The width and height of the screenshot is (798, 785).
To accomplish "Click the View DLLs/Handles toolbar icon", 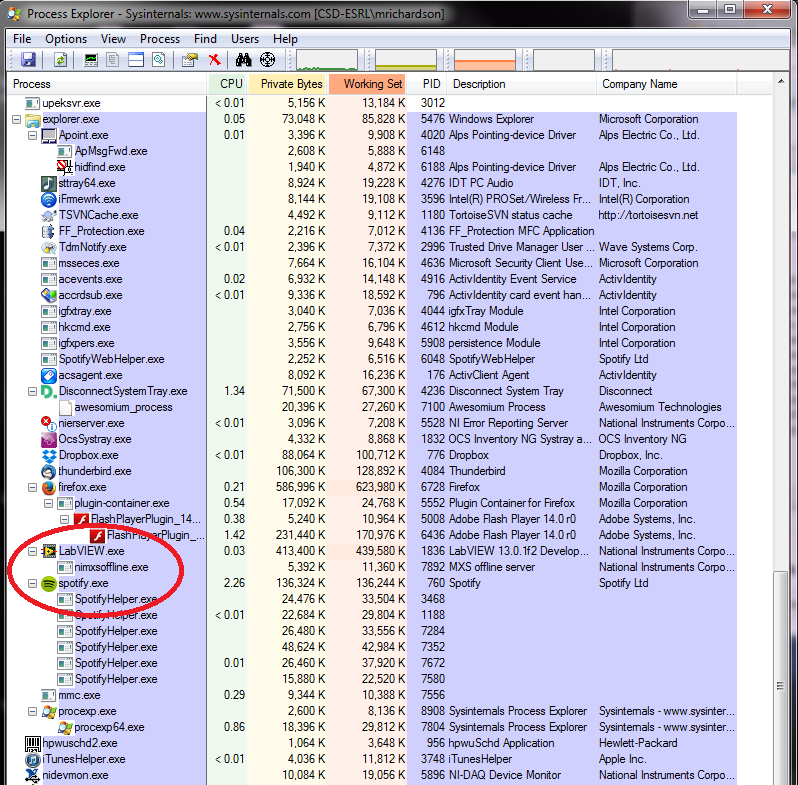I will tap(159, 60).
